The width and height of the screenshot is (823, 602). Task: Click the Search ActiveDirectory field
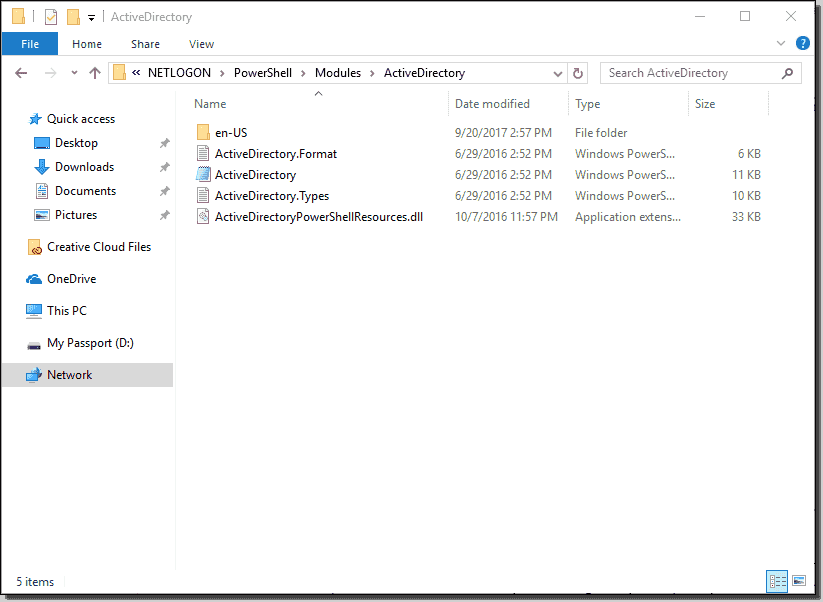[x=701, y=73]
